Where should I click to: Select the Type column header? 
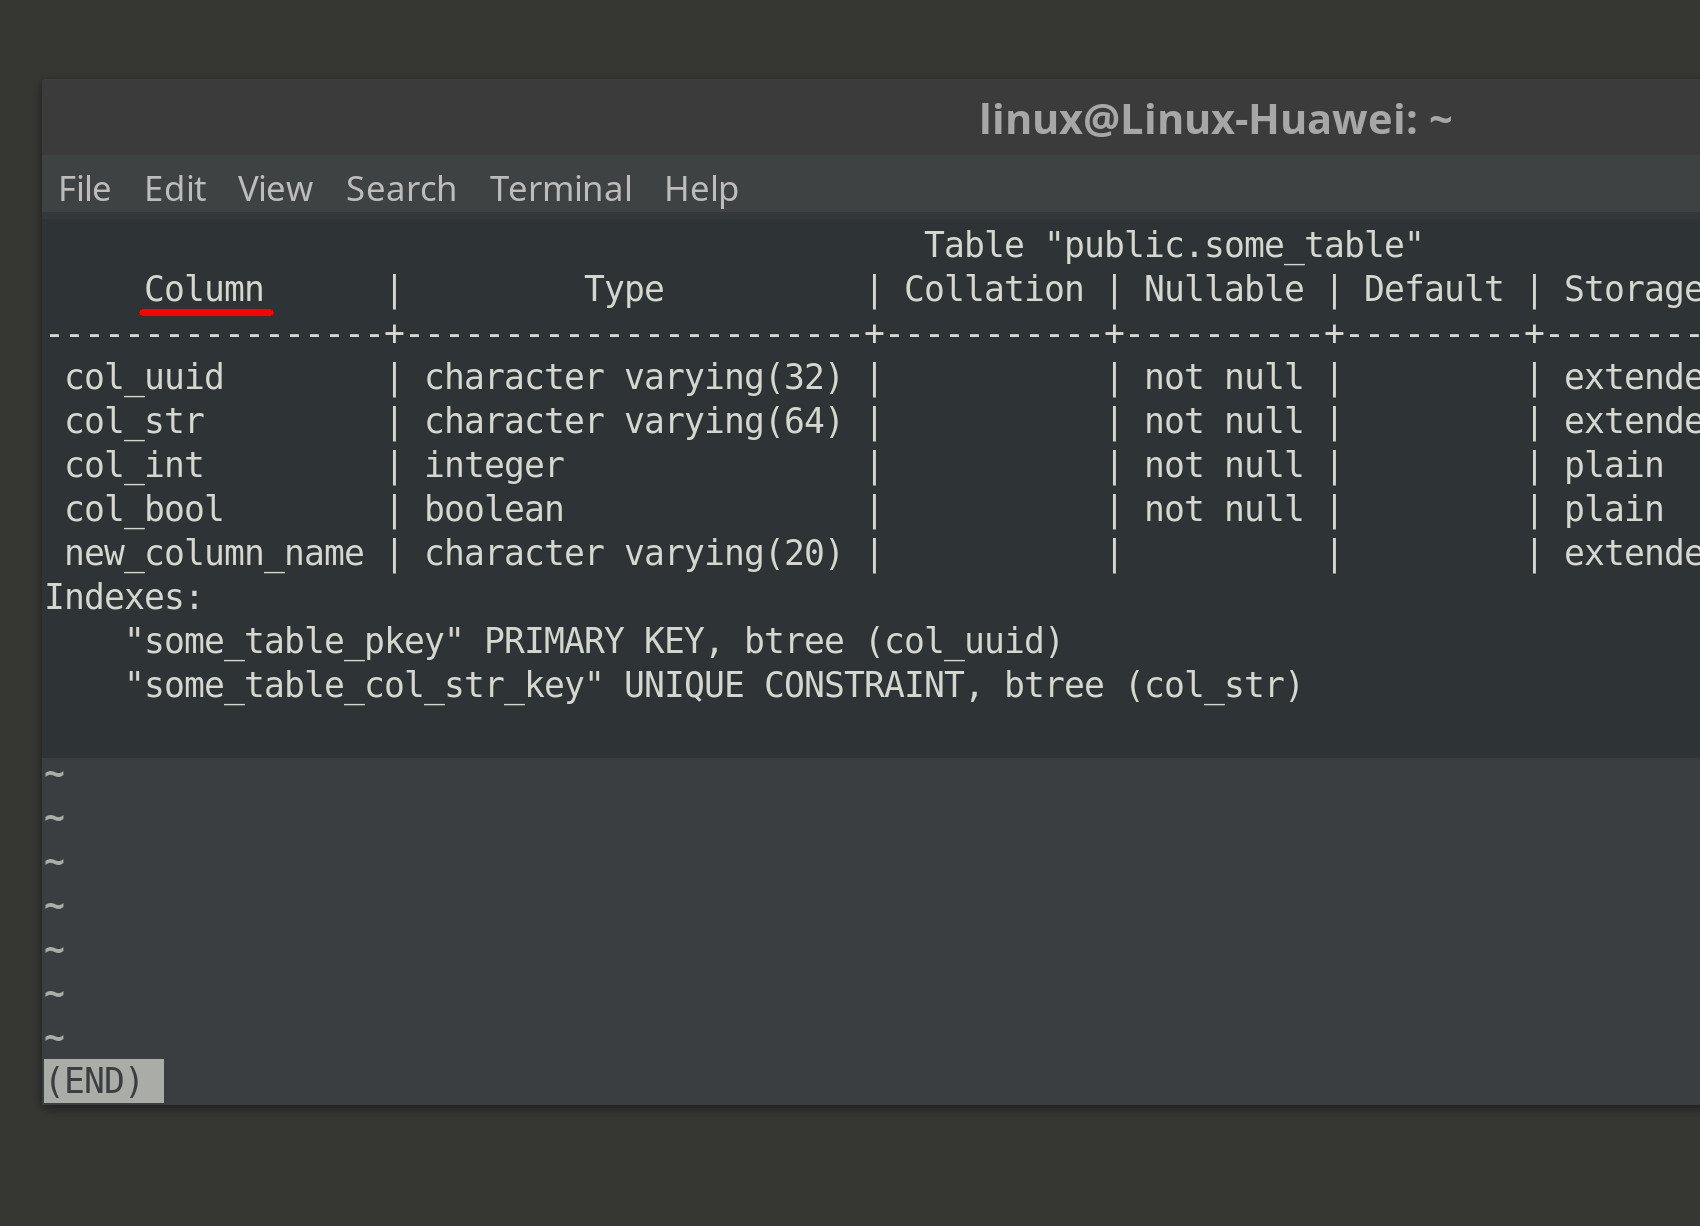[624, 288]
